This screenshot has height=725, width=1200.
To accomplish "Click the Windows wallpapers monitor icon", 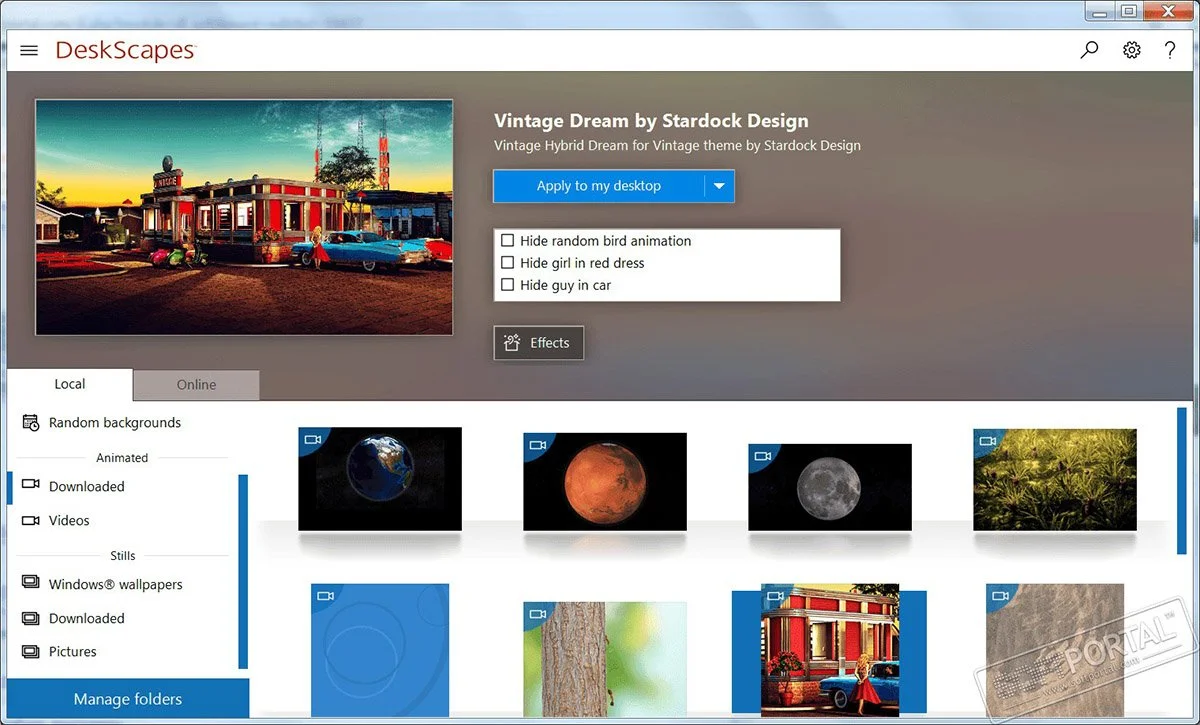I will tap(30, 584).
